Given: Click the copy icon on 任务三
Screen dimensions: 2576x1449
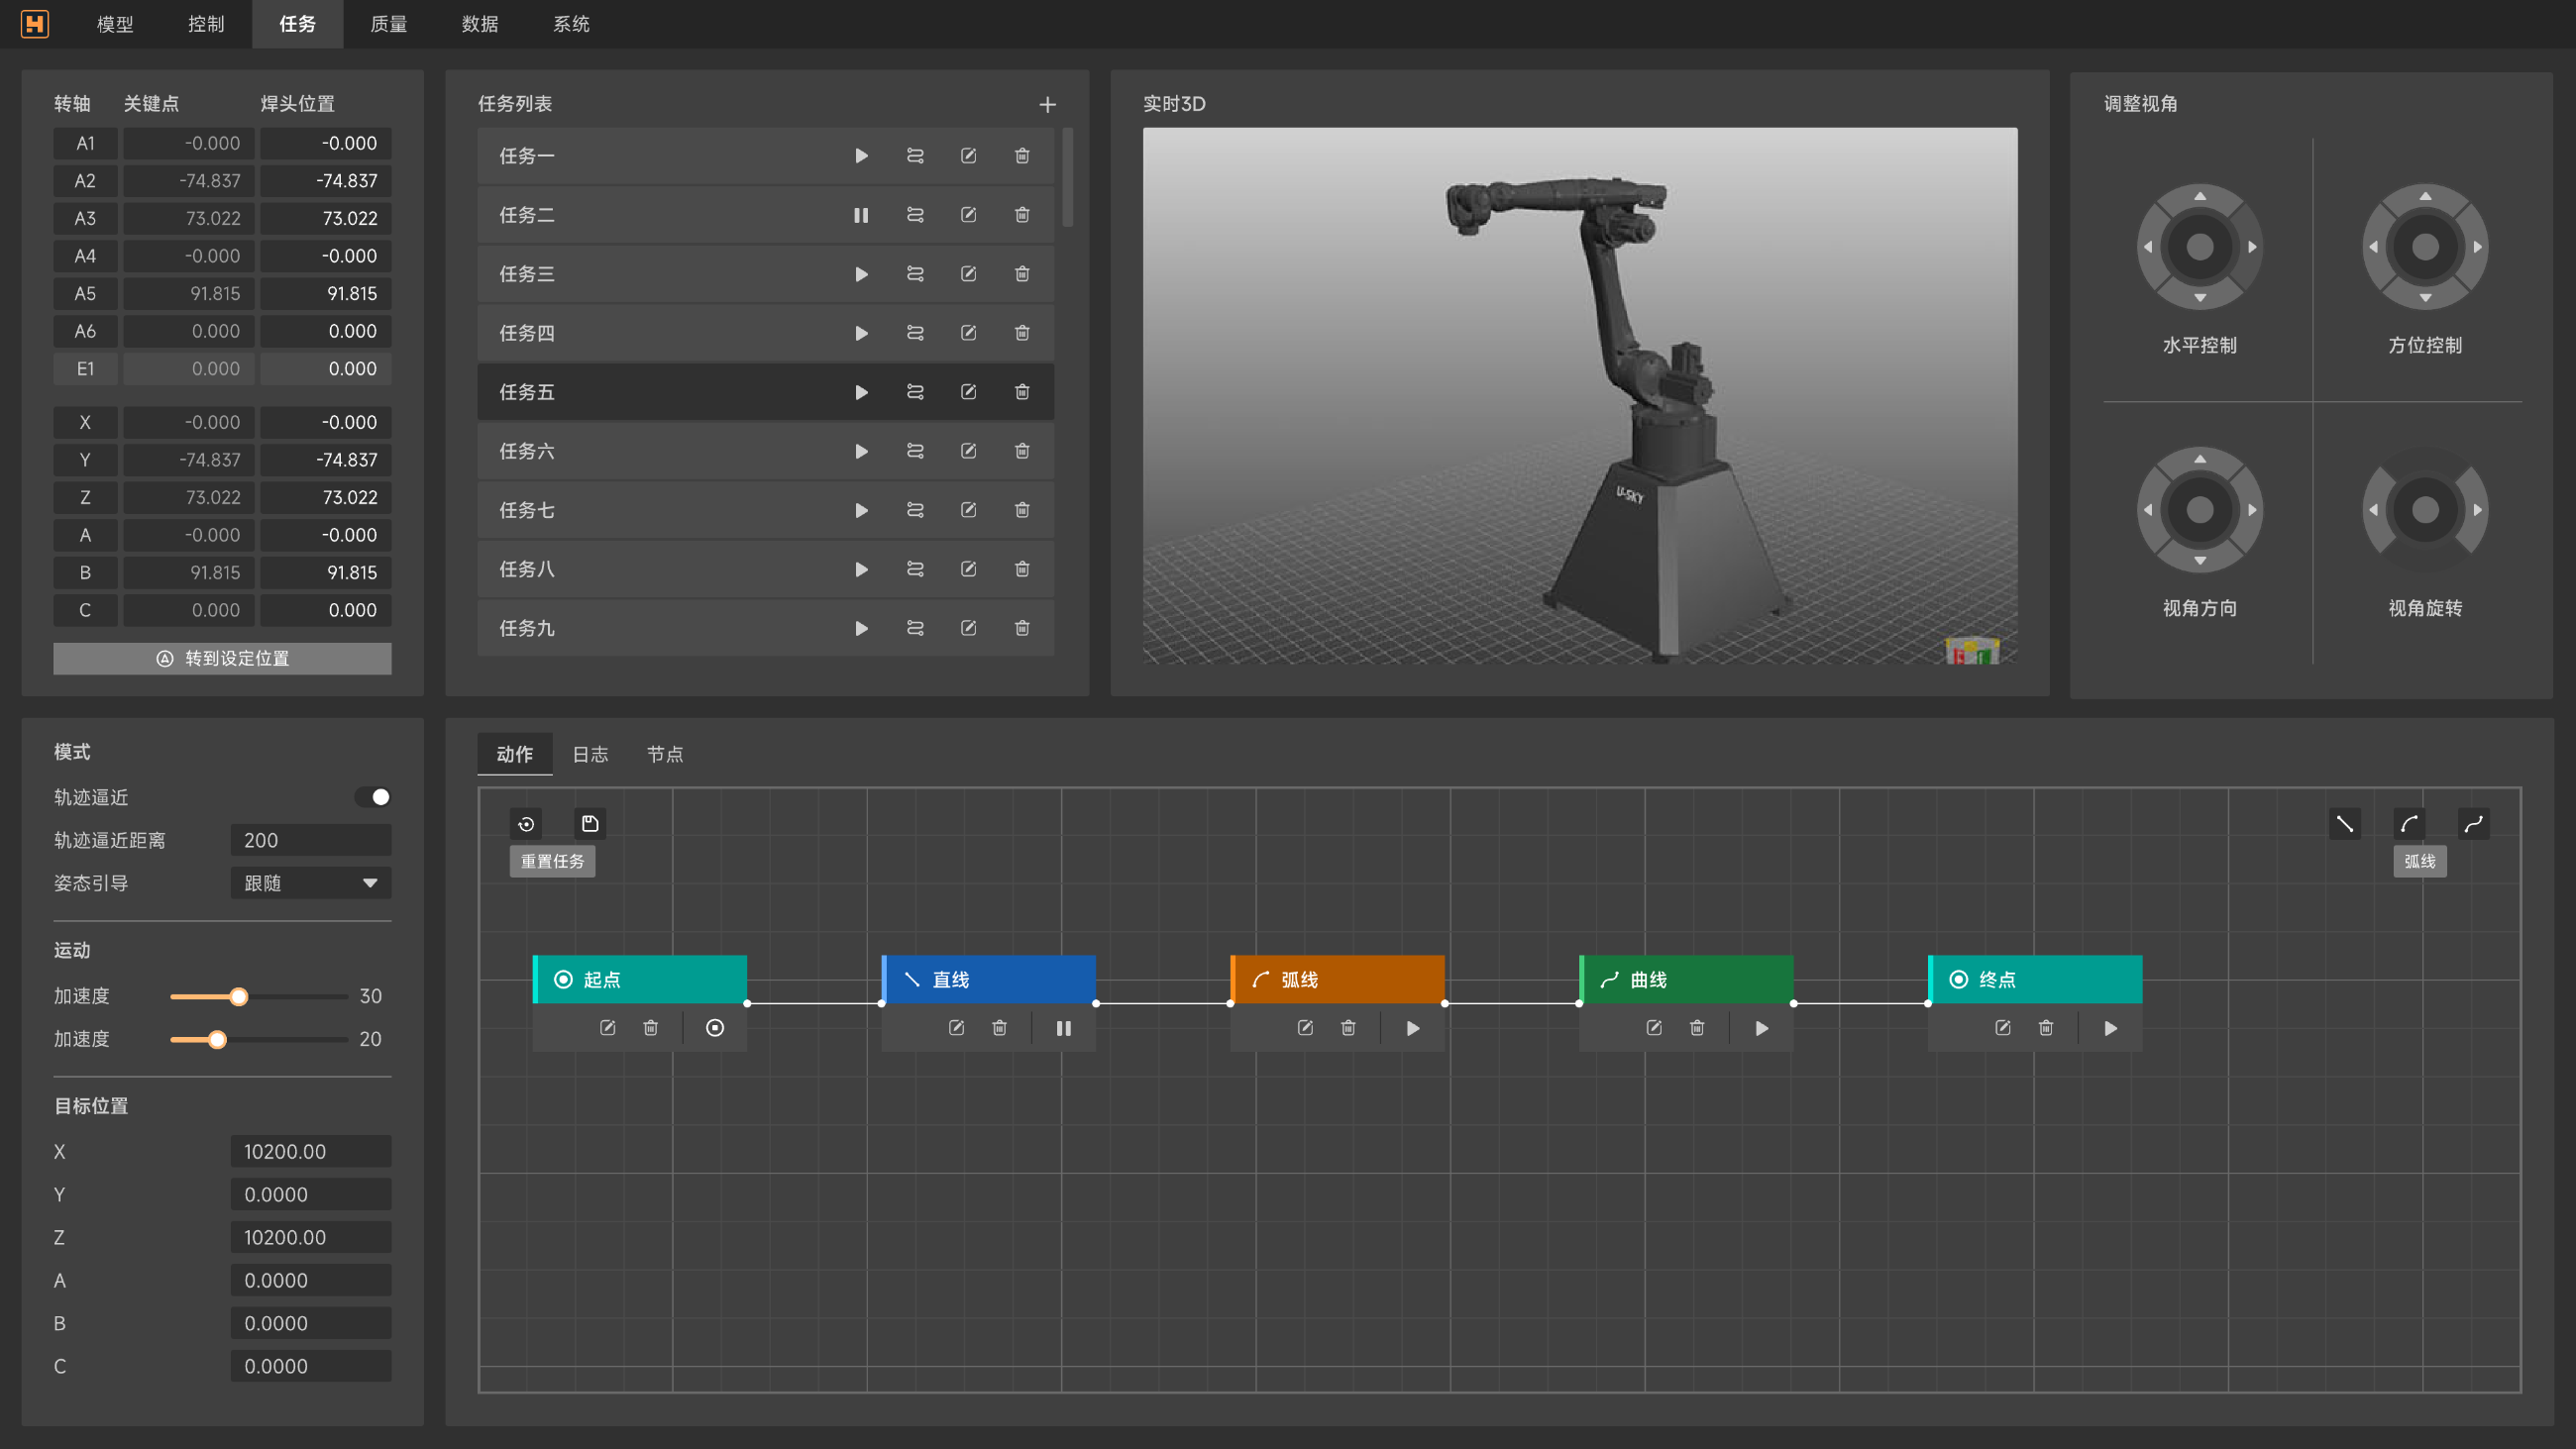Looking at the screenshot, I should tap(914, 274).
